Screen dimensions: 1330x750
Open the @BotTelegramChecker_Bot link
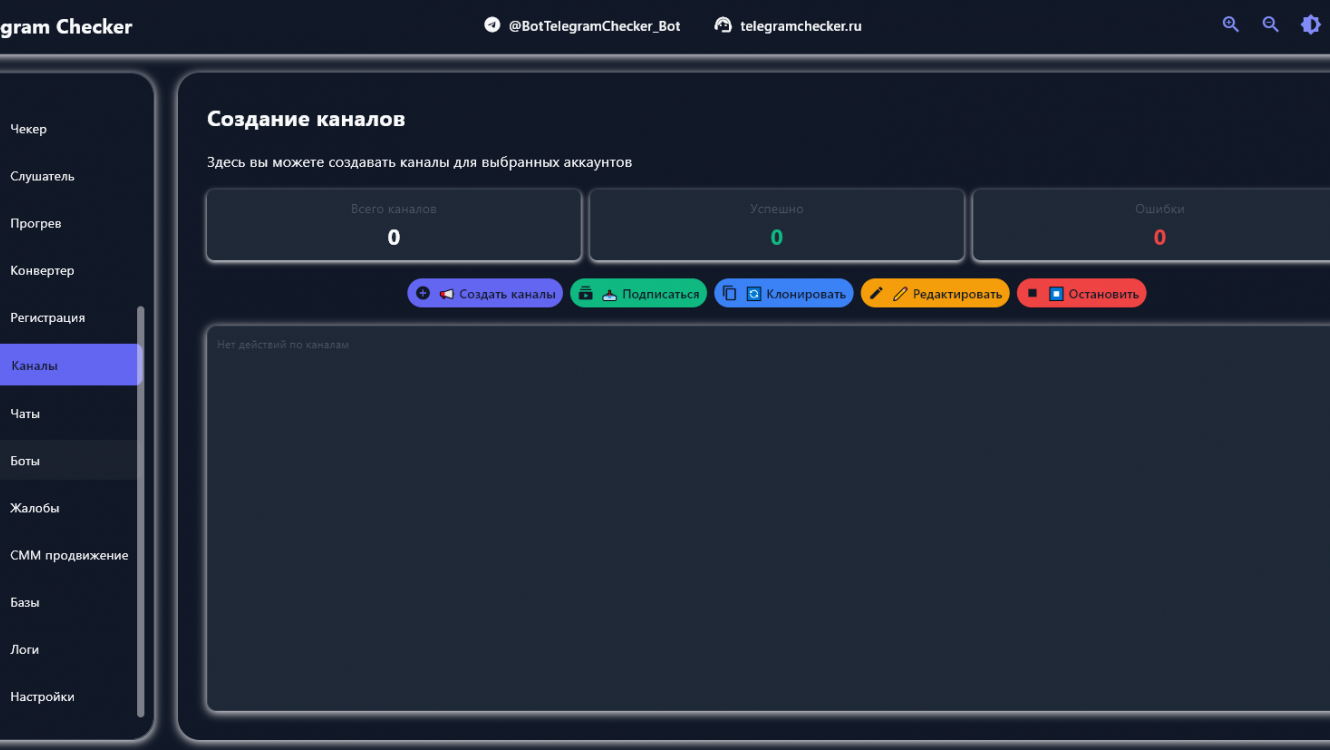coord(594,26)
